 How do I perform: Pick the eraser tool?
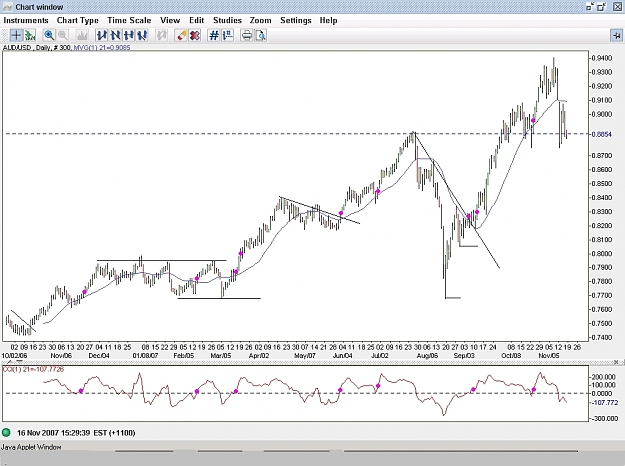[x=181, y=35]
